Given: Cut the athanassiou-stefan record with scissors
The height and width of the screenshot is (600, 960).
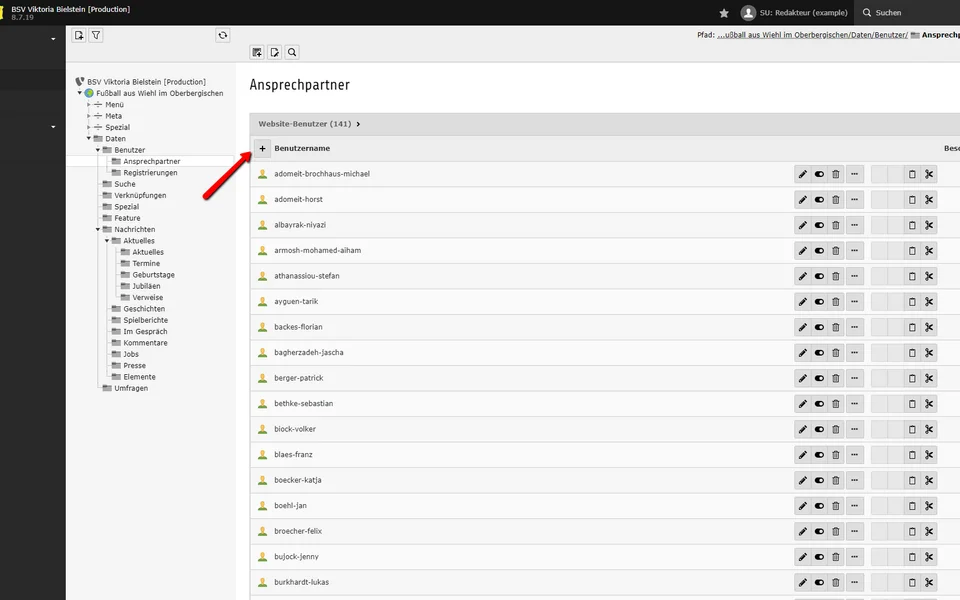Looking at the screenshot, I should [x=929, y=276].
